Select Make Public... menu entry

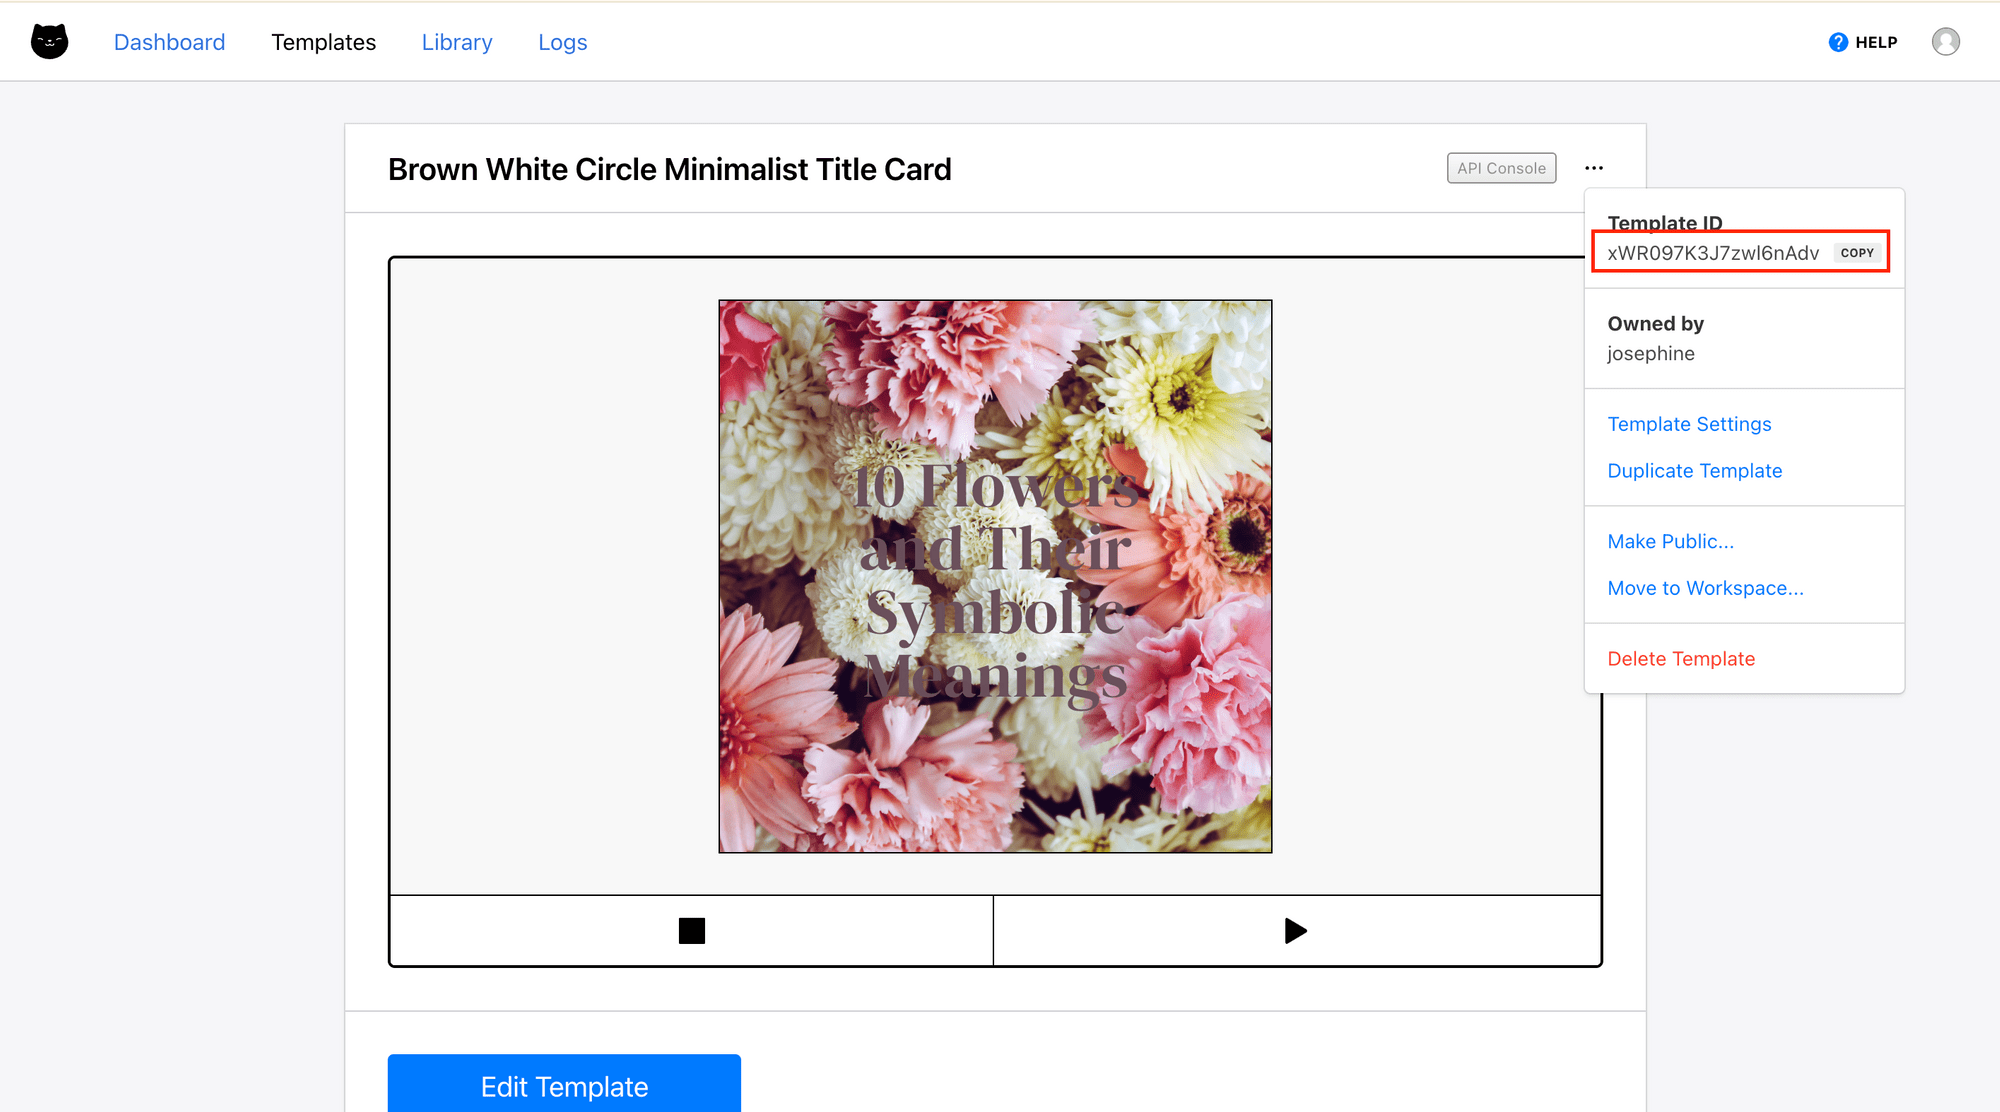coord(1670,541)
